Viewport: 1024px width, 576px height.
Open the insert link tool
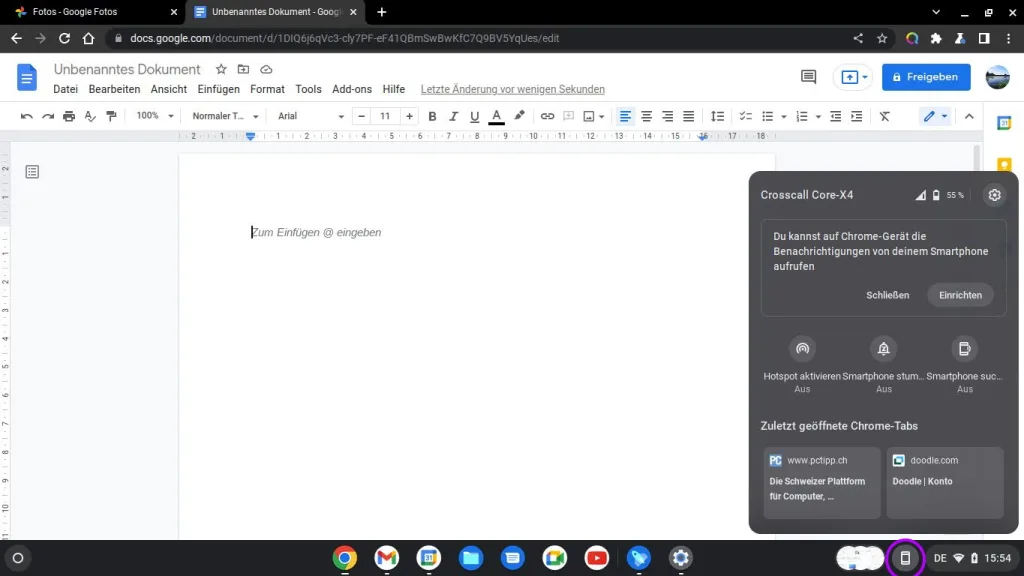coord(546,116)
